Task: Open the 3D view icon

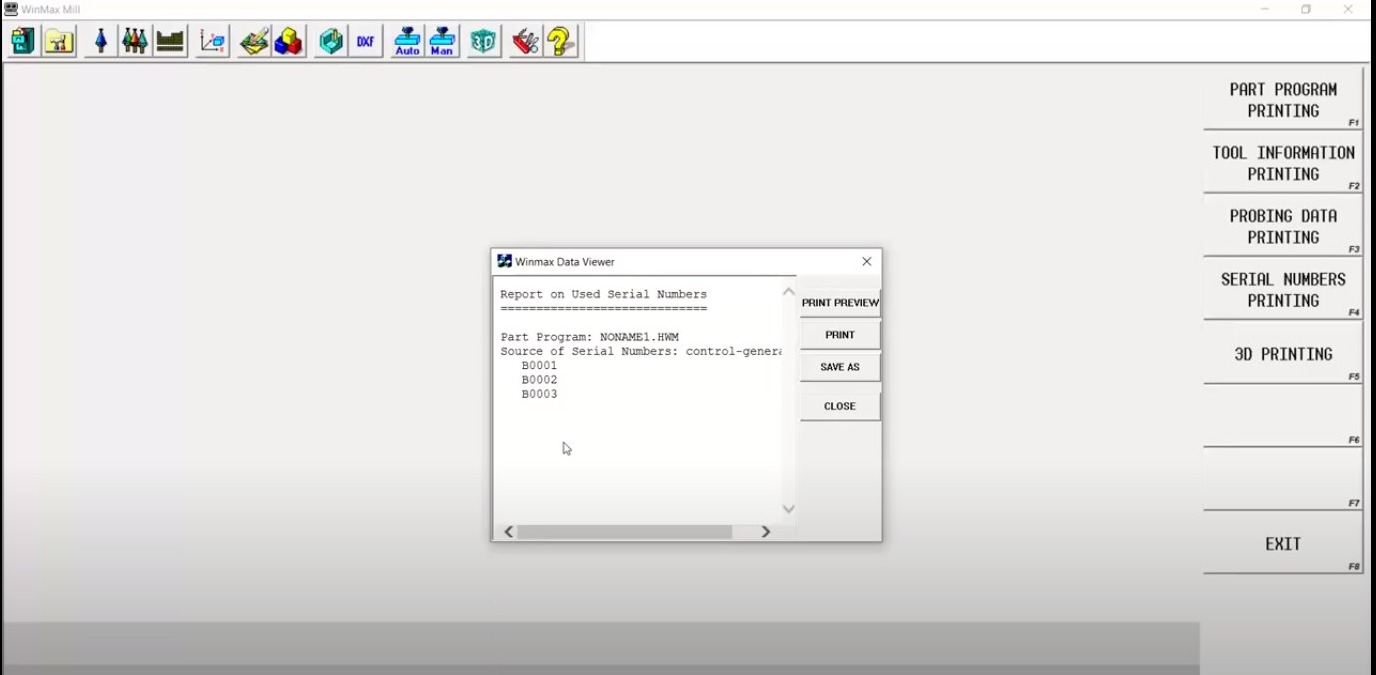Action: (x=484, y=42)
